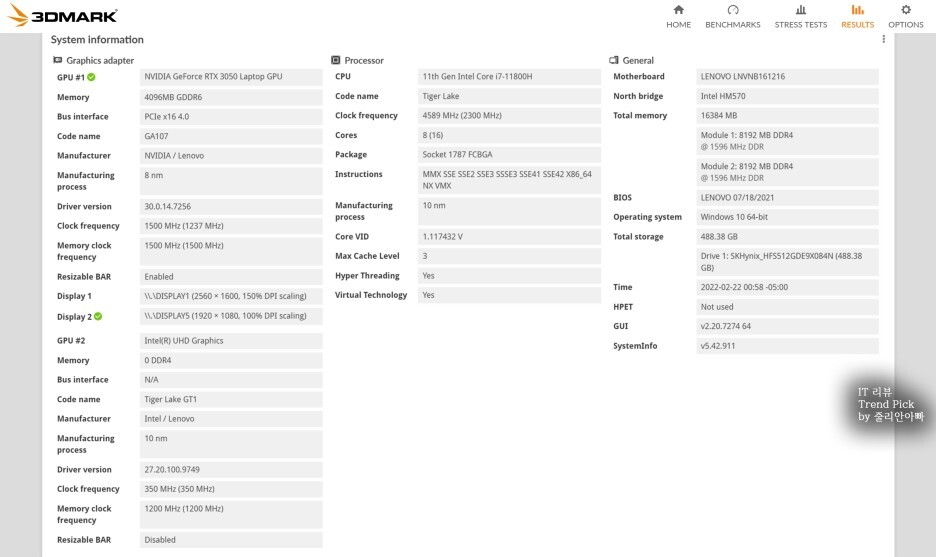
Task: Select the 'Intel HM570' north bridge value
Action: pyautogui.click(x=787, y=96)
